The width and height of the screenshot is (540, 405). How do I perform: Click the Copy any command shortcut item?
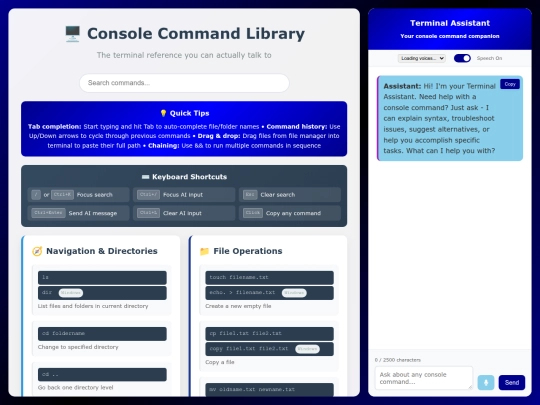pos(290,213)
